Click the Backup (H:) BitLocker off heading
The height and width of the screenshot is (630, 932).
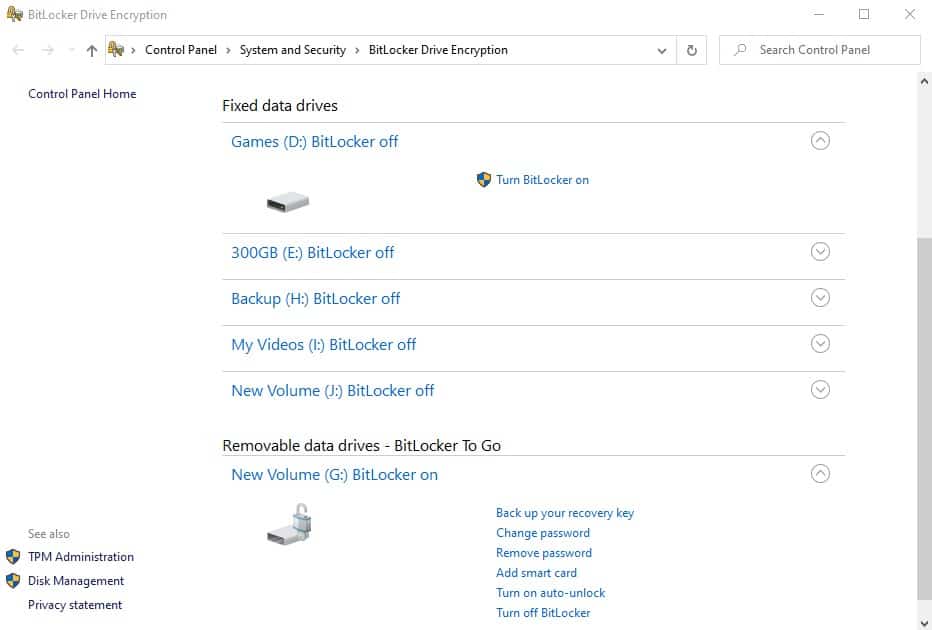[316, 298]
